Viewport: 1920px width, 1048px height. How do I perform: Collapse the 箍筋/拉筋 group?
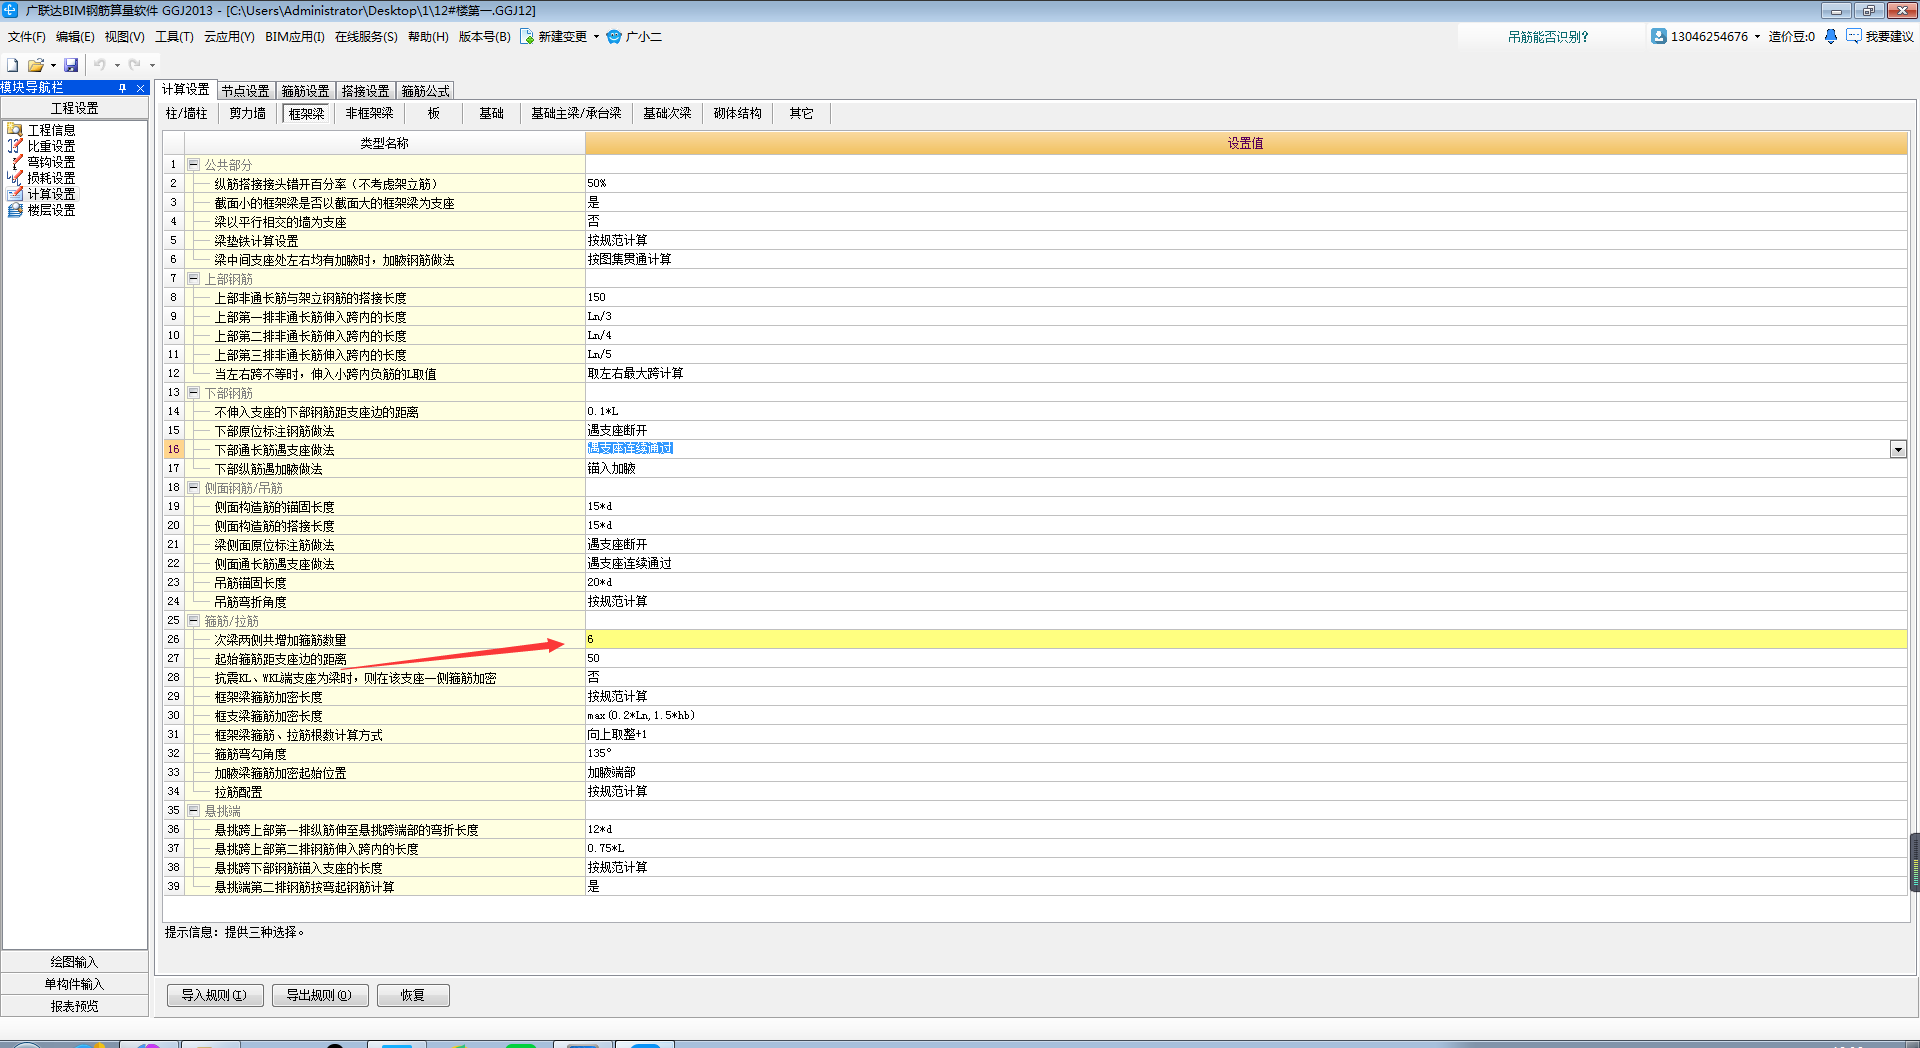194,621
